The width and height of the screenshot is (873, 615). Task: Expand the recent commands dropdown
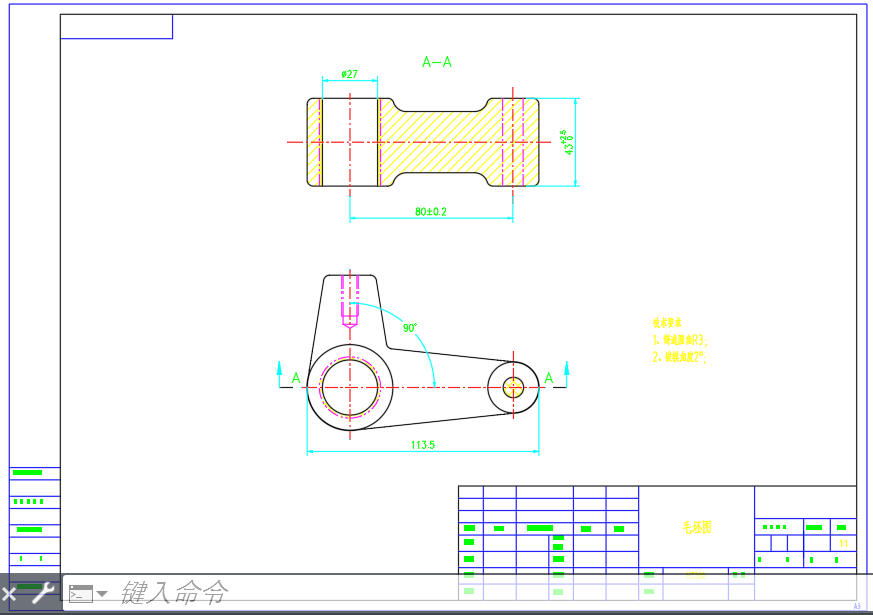pos(102,594)
